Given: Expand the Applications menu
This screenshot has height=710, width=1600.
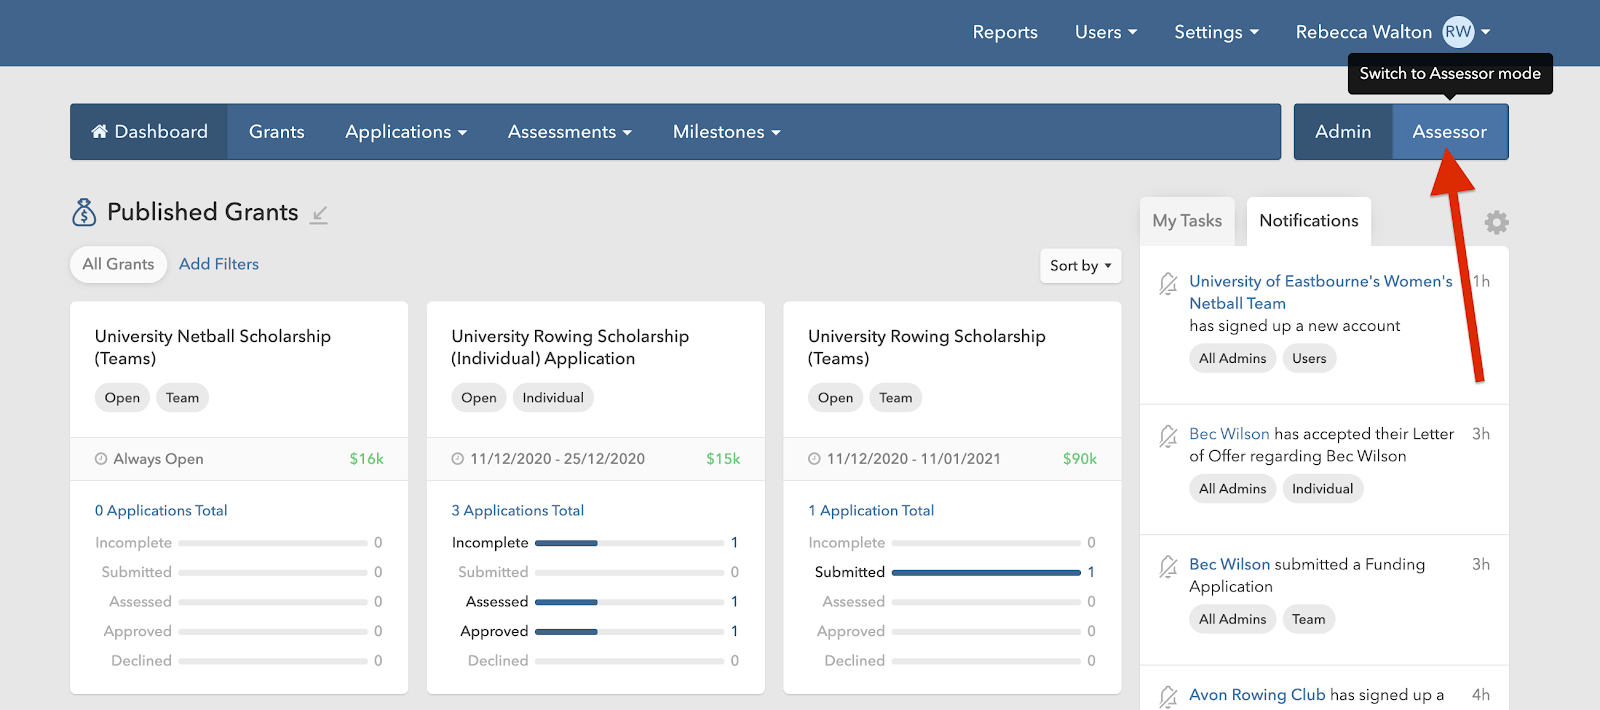Looking at the screenshot, I should pyautogui.click(x=406, y=132).
